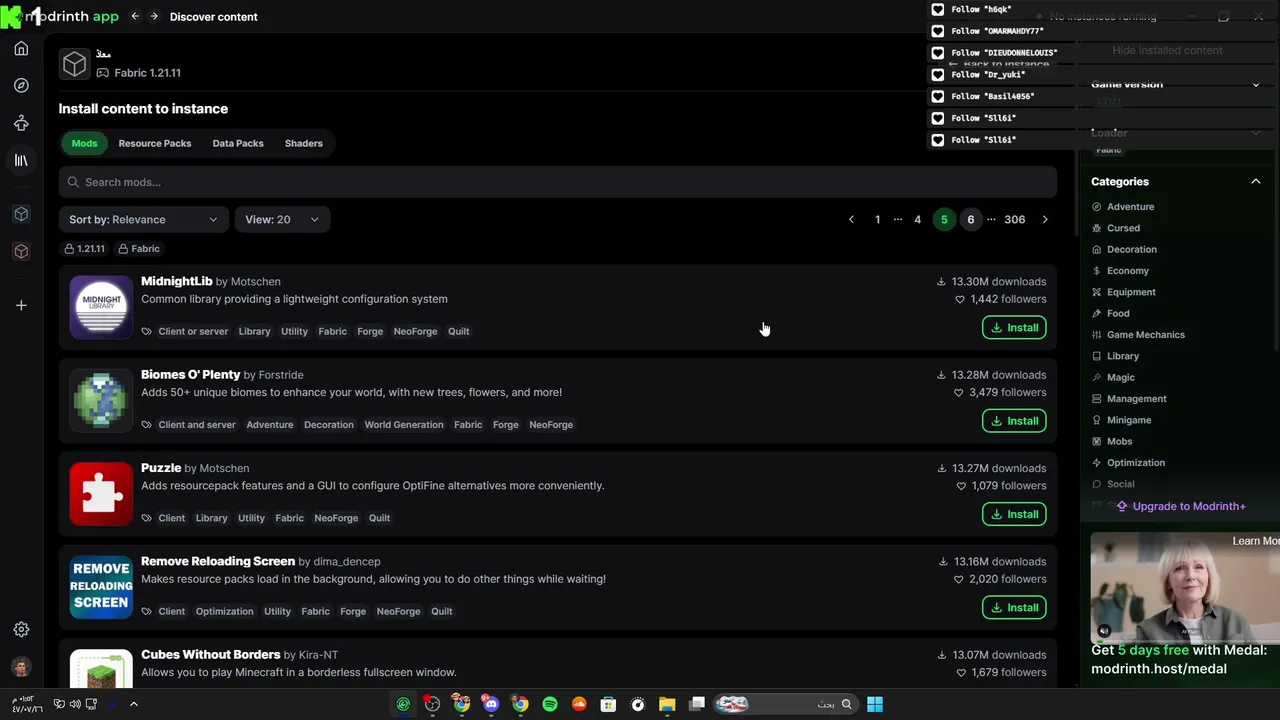Open File Explorer in the taskbar

tap(667, 704)
